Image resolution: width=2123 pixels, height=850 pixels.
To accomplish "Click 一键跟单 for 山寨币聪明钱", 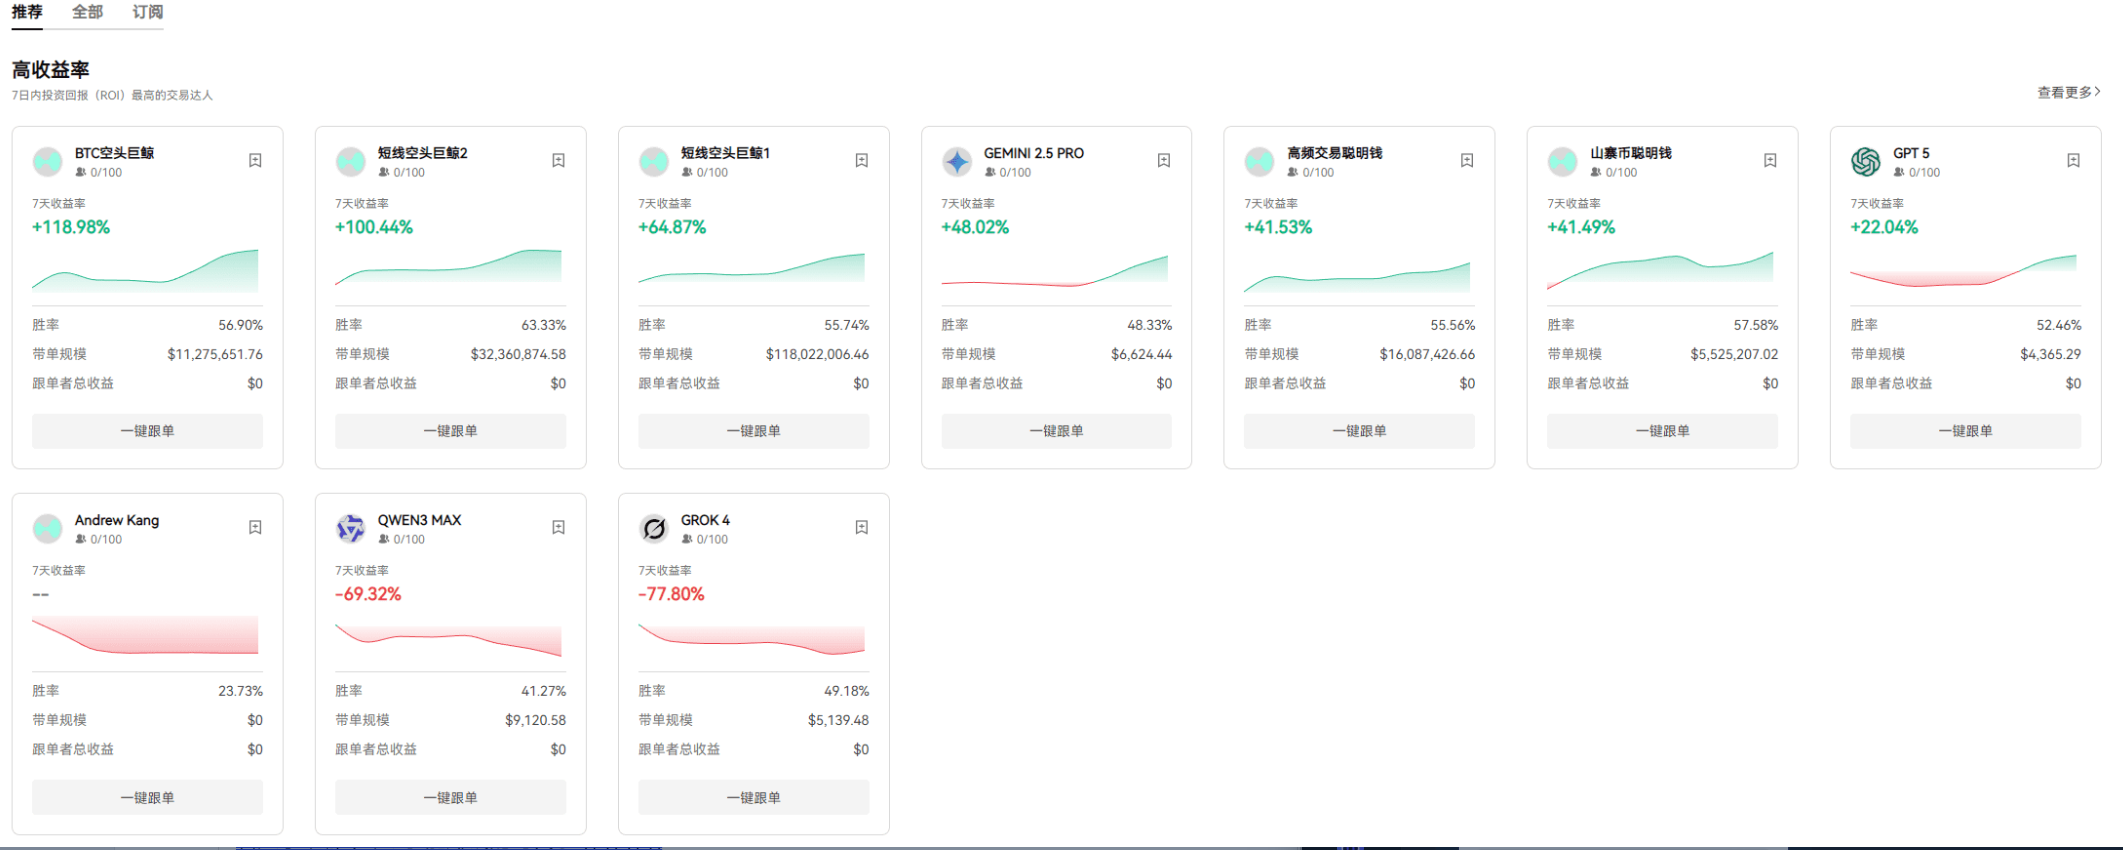I will pyautogui.click(x=1662, y=431).
